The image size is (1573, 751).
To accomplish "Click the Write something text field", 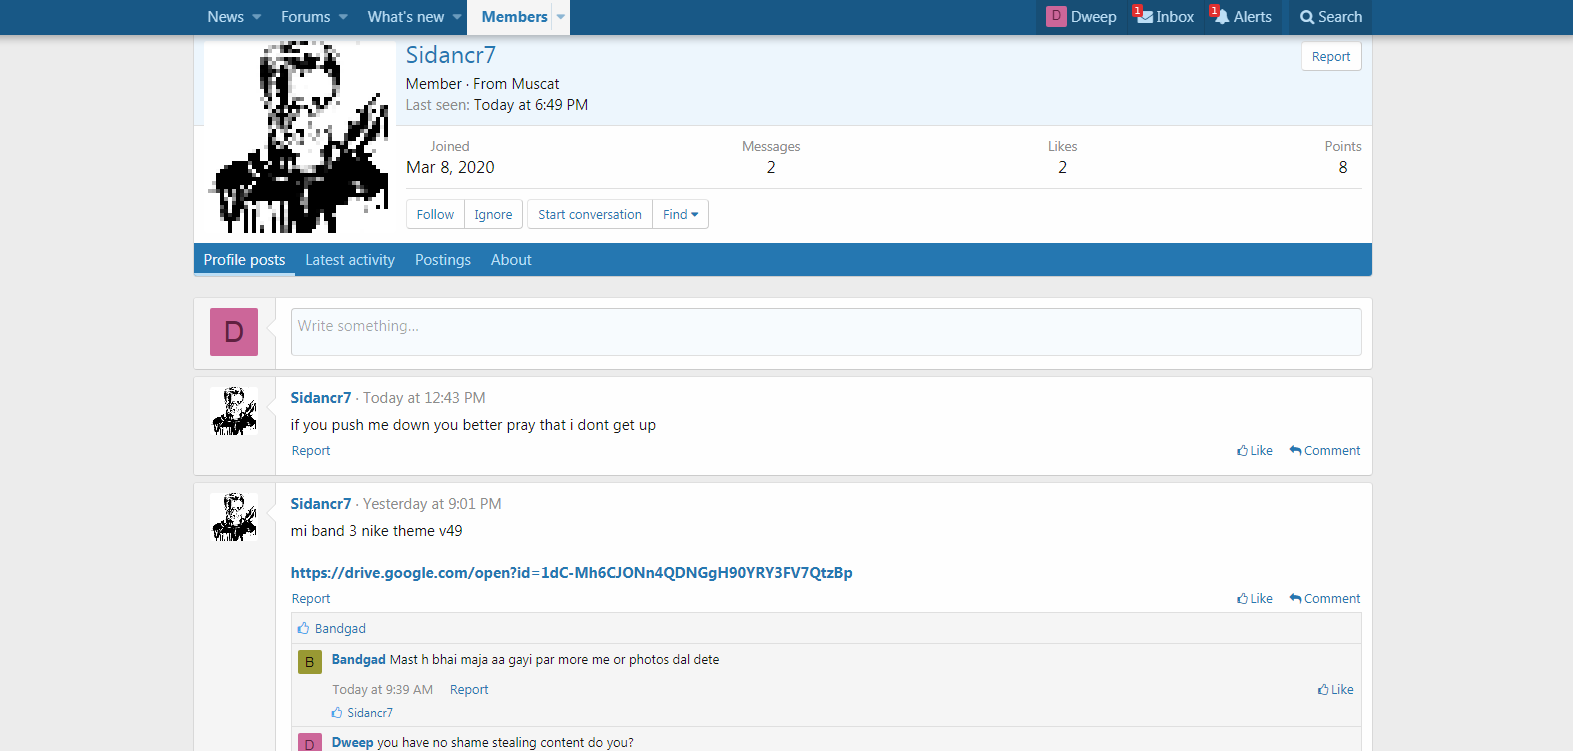I will click(x=825, y=332).
